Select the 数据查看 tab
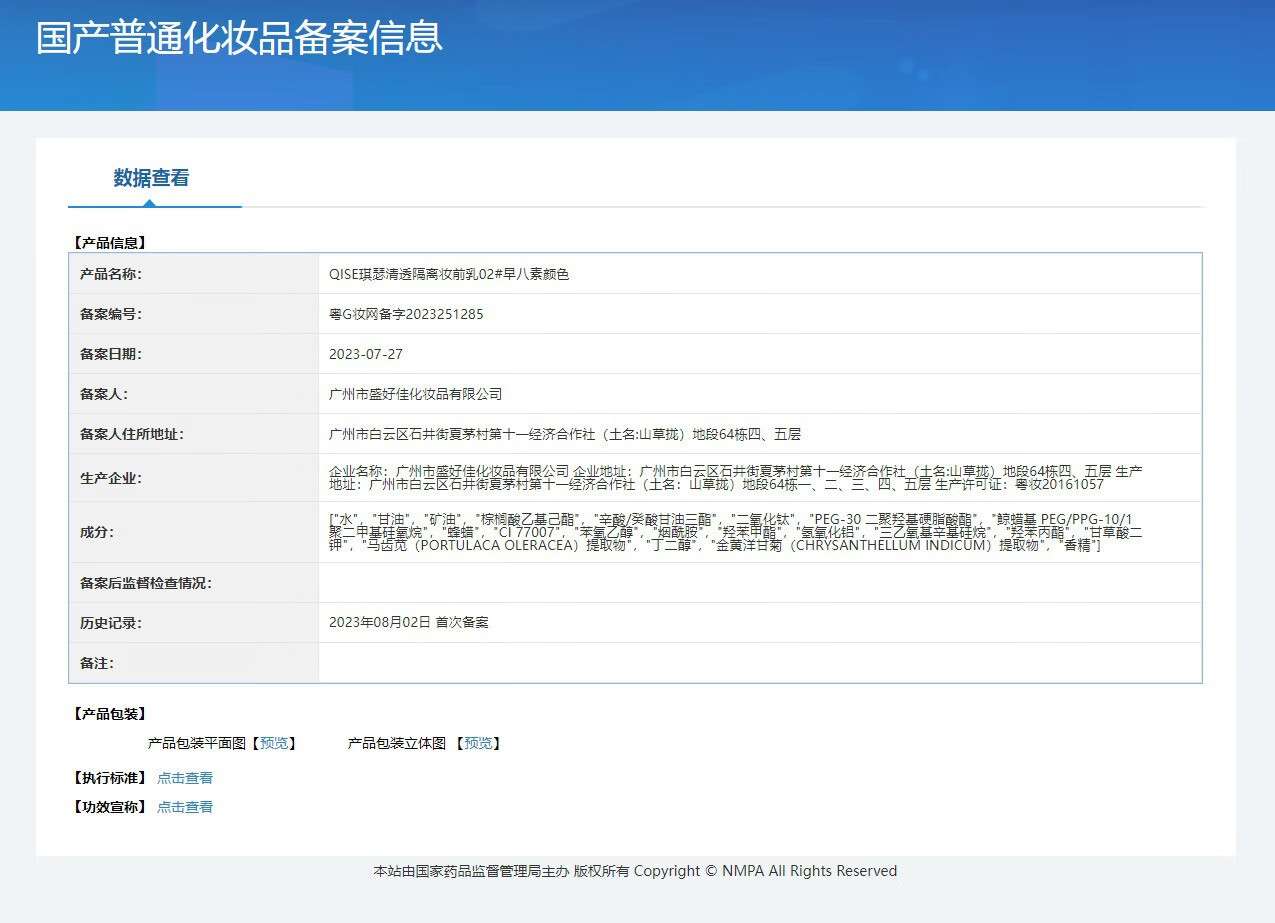Viewport: 1275px width, 923px height. click(x=151, y=178)
